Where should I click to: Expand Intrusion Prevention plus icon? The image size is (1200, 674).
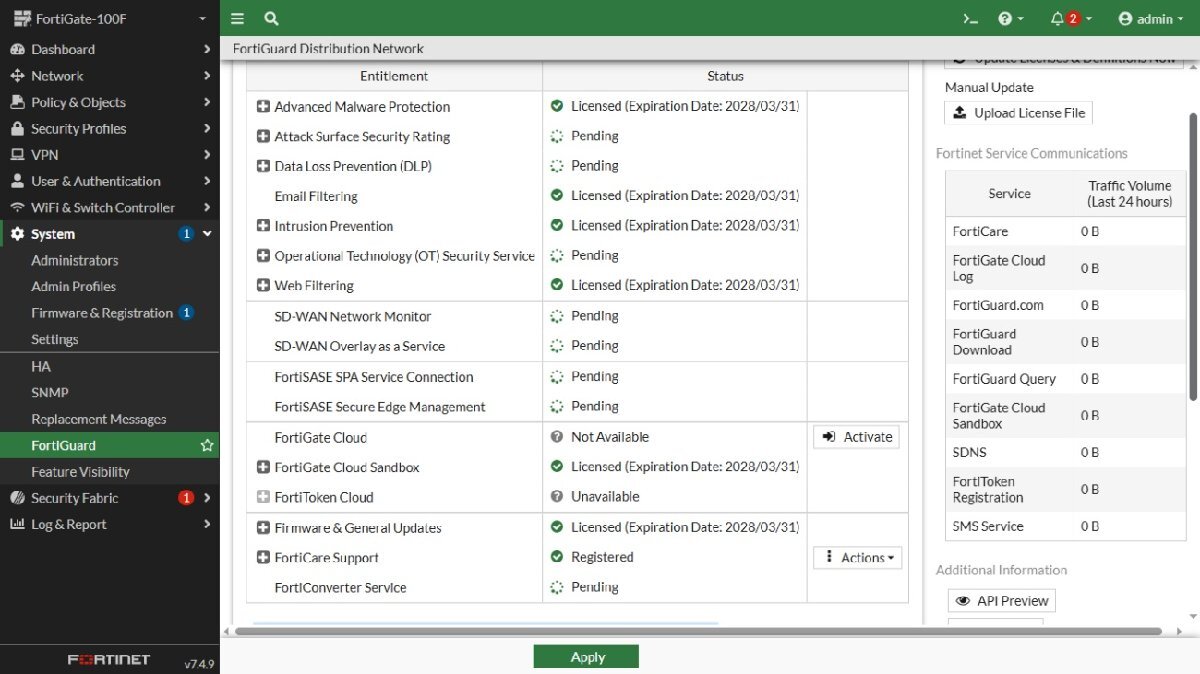tap(263, 226)
